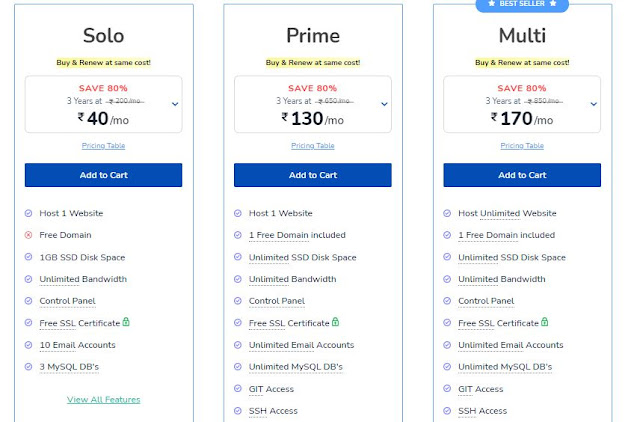Open Pricing Table link under Prime plan

pyautogui.click(x=313, y=146)
